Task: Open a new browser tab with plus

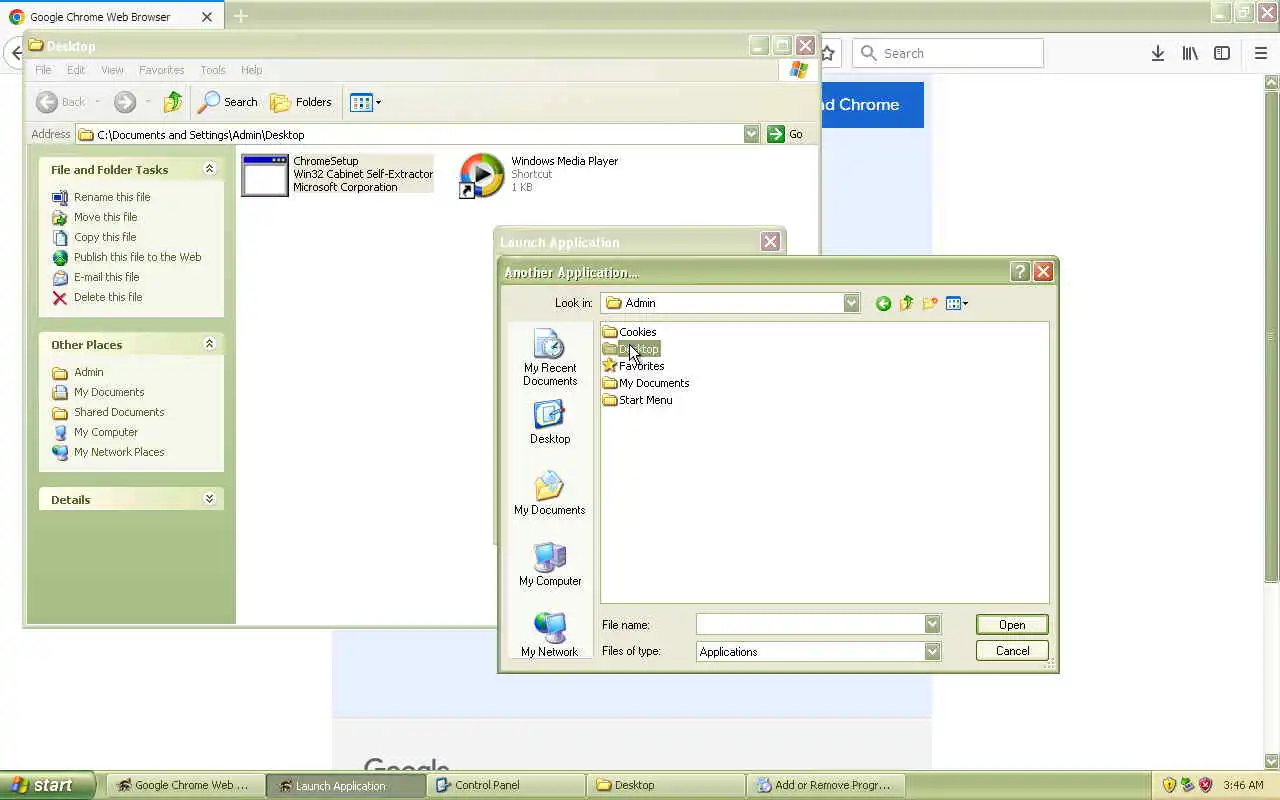Action: click(240, 16)
